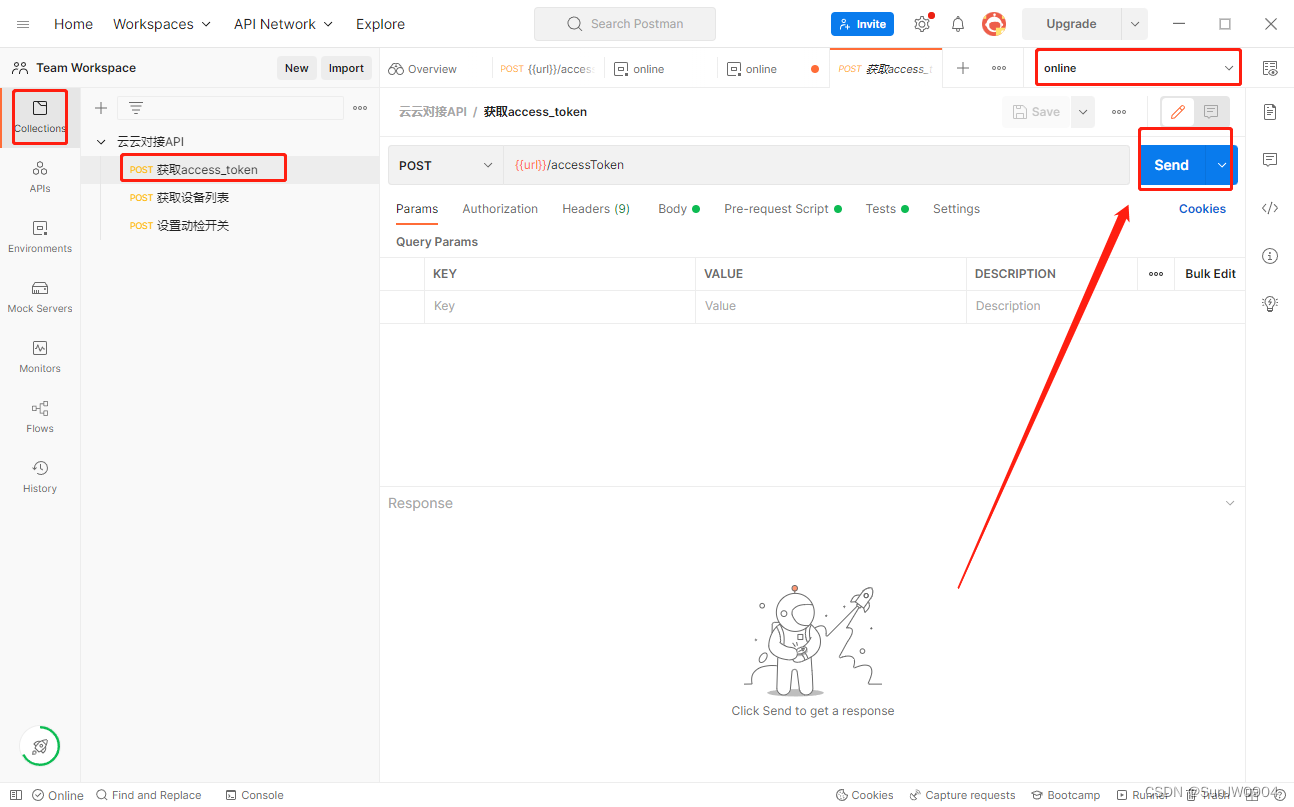The width and height of the screenshot is (1294, 807).
Task: Switch to the Tests tab
Action: click(887, 209)
